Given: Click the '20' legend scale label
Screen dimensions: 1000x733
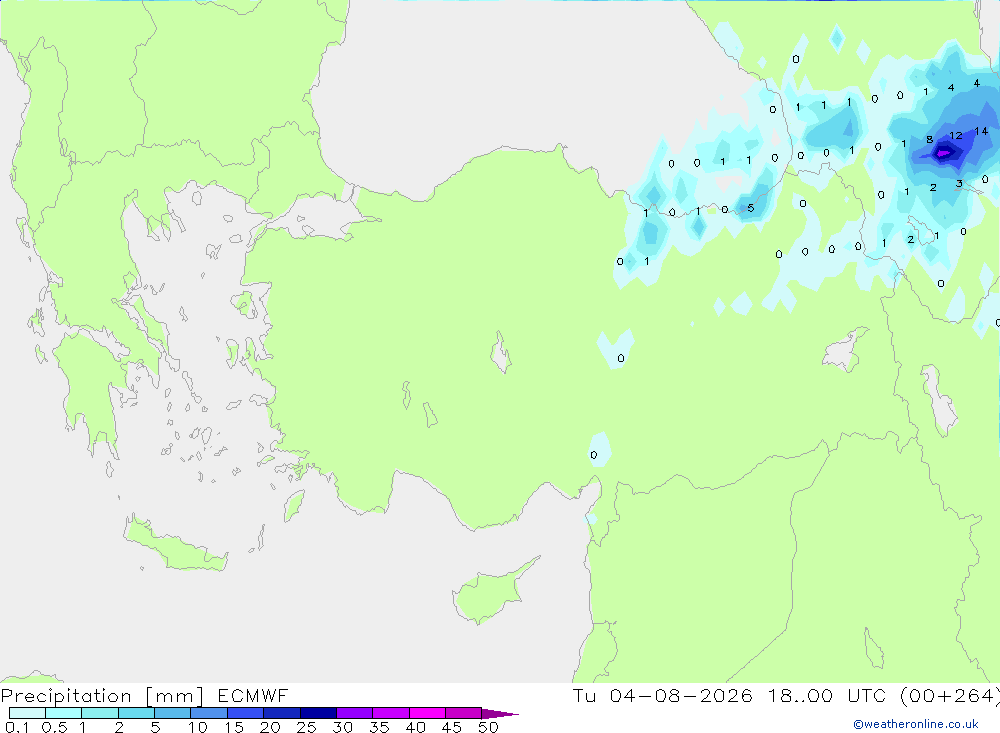Looking at the screenshot, I should [x=270, y=727].
